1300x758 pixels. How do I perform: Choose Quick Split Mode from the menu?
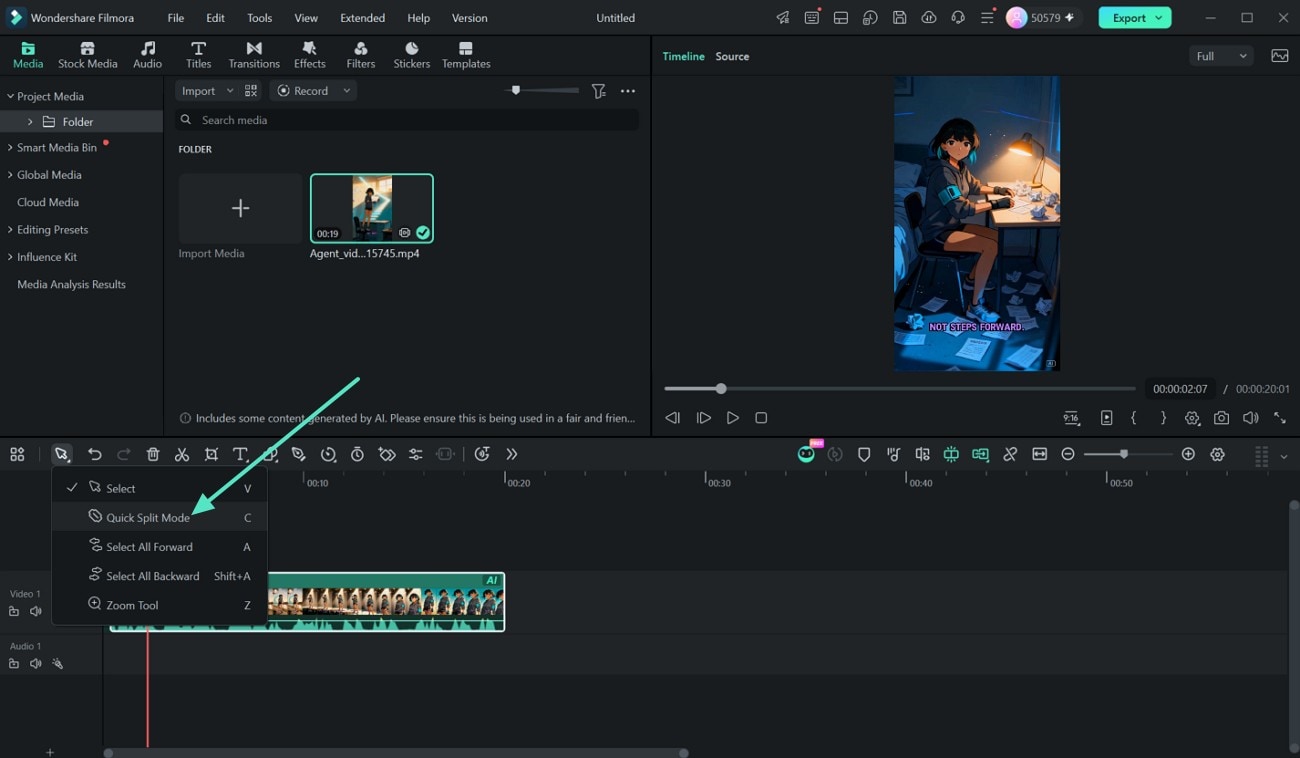tap(160, 518)
